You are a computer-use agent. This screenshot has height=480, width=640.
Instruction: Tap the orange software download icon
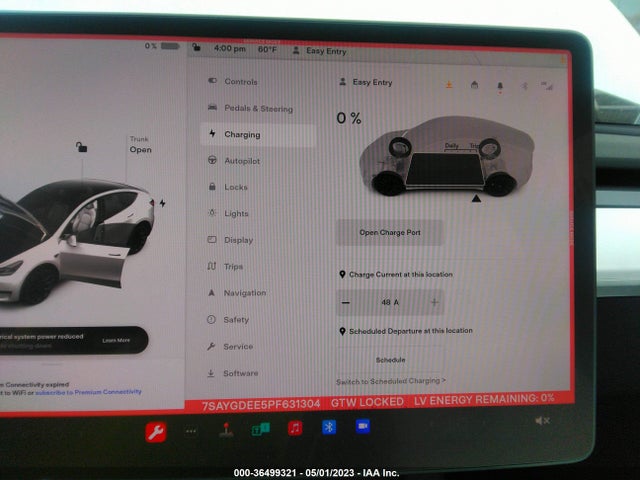tap(449, 85)
